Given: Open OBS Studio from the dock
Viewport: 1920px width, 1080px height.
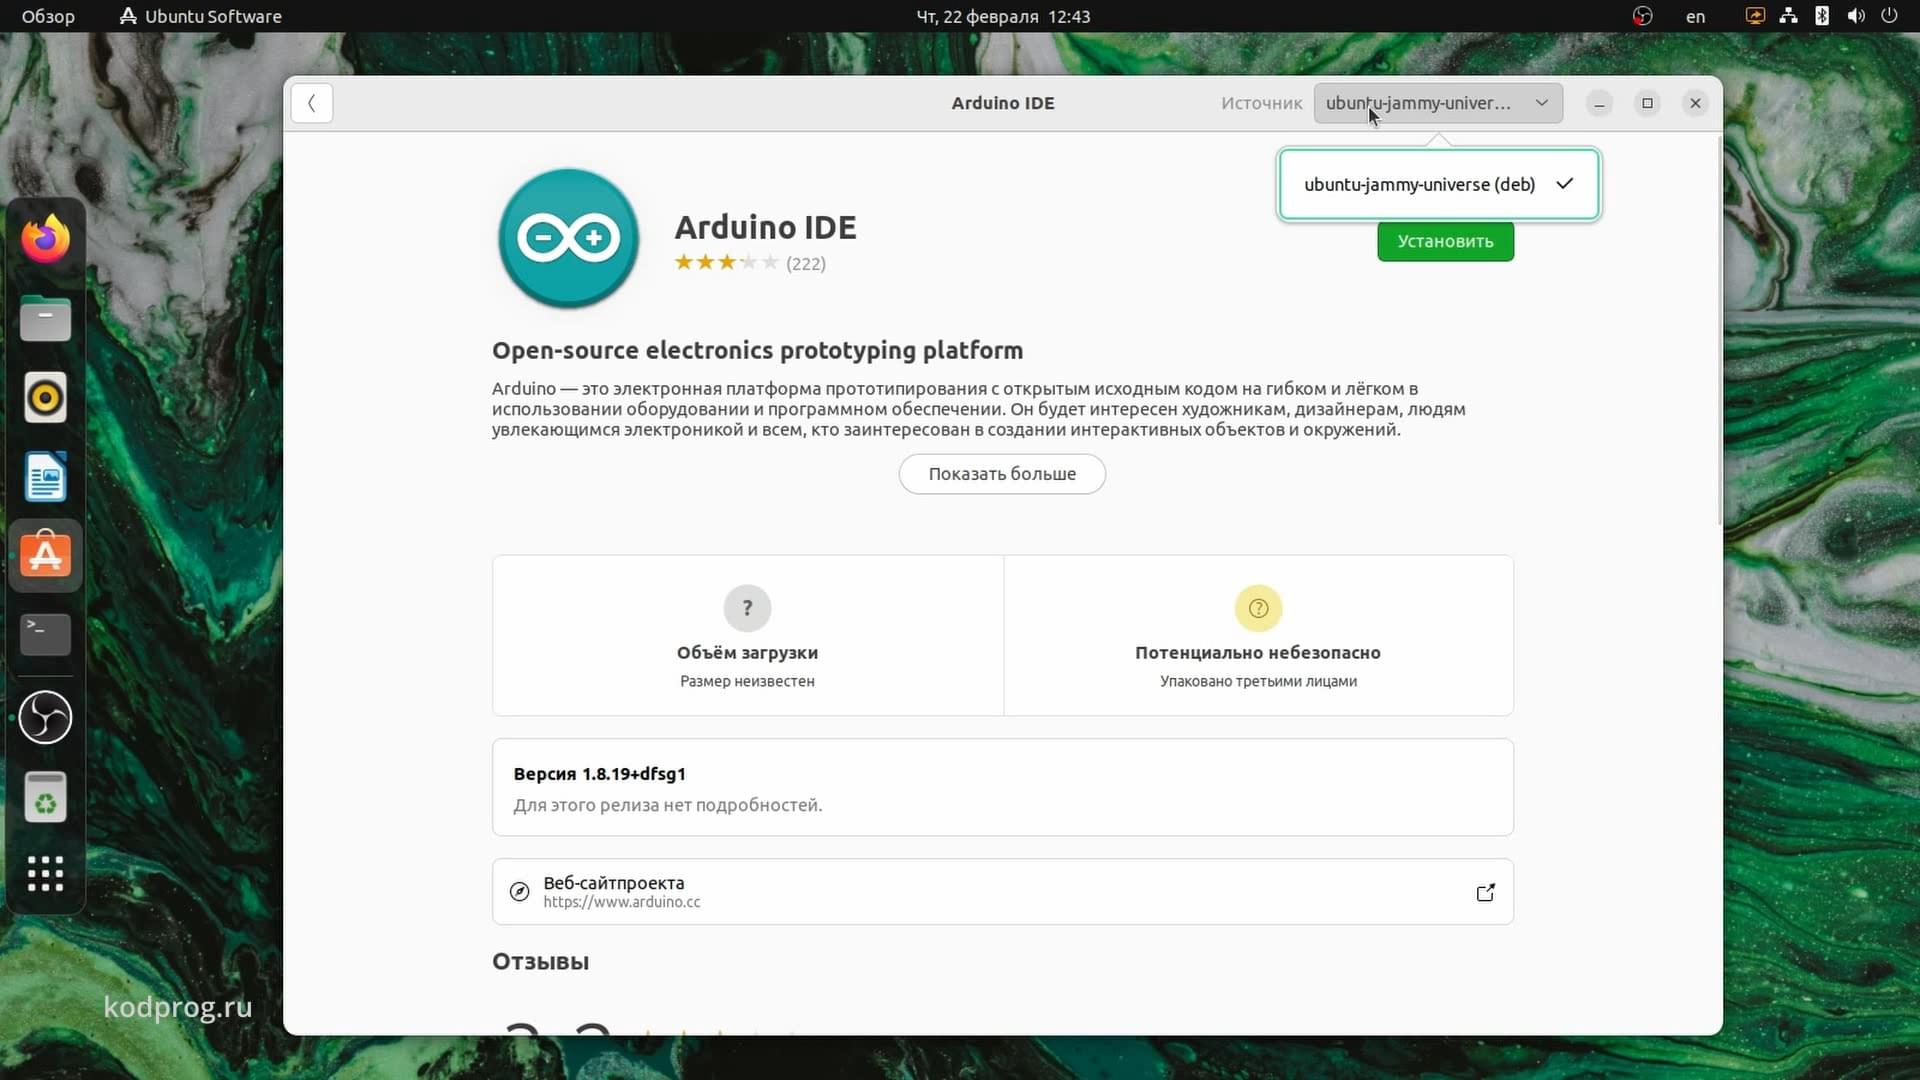Looking at the screenshot, I should (46, 717).
